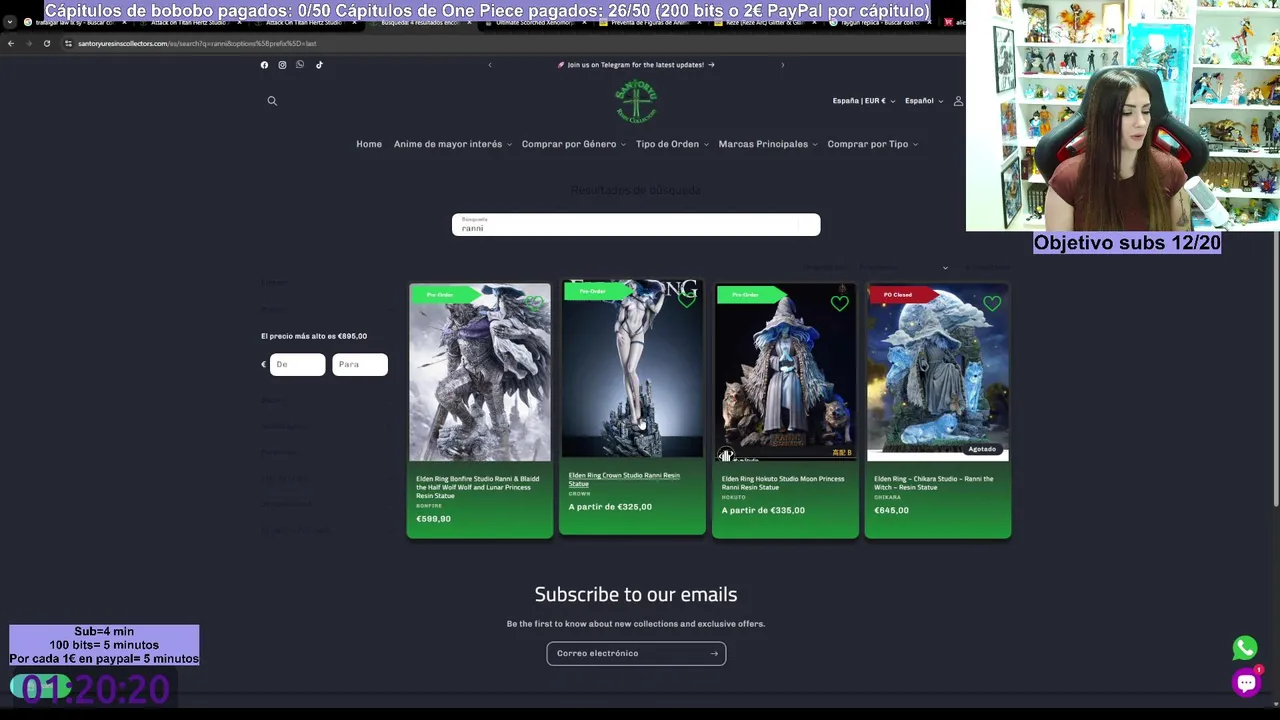Click the browser address bar URL
Image resolution: width=1280 pixels, height=720 pixels.
197,44
